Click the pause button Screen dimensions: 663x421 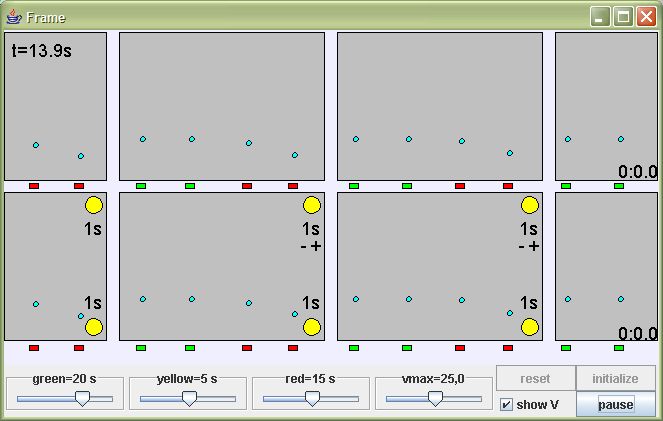[x=616, y=405]
